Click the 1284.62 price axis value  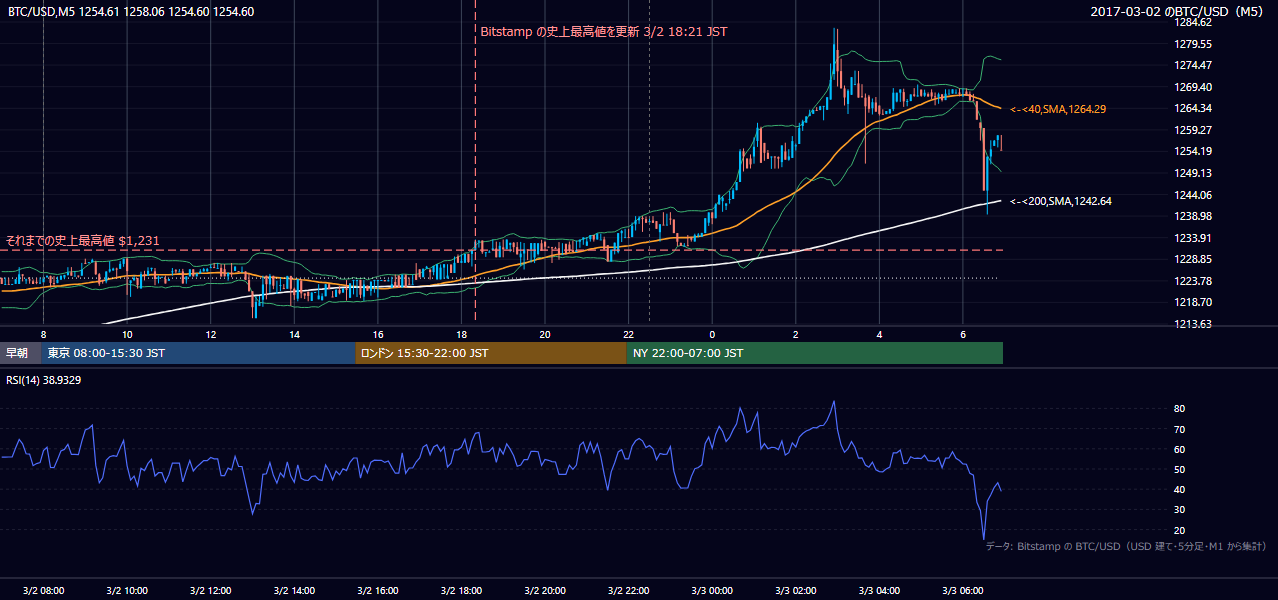(1194, 22)
